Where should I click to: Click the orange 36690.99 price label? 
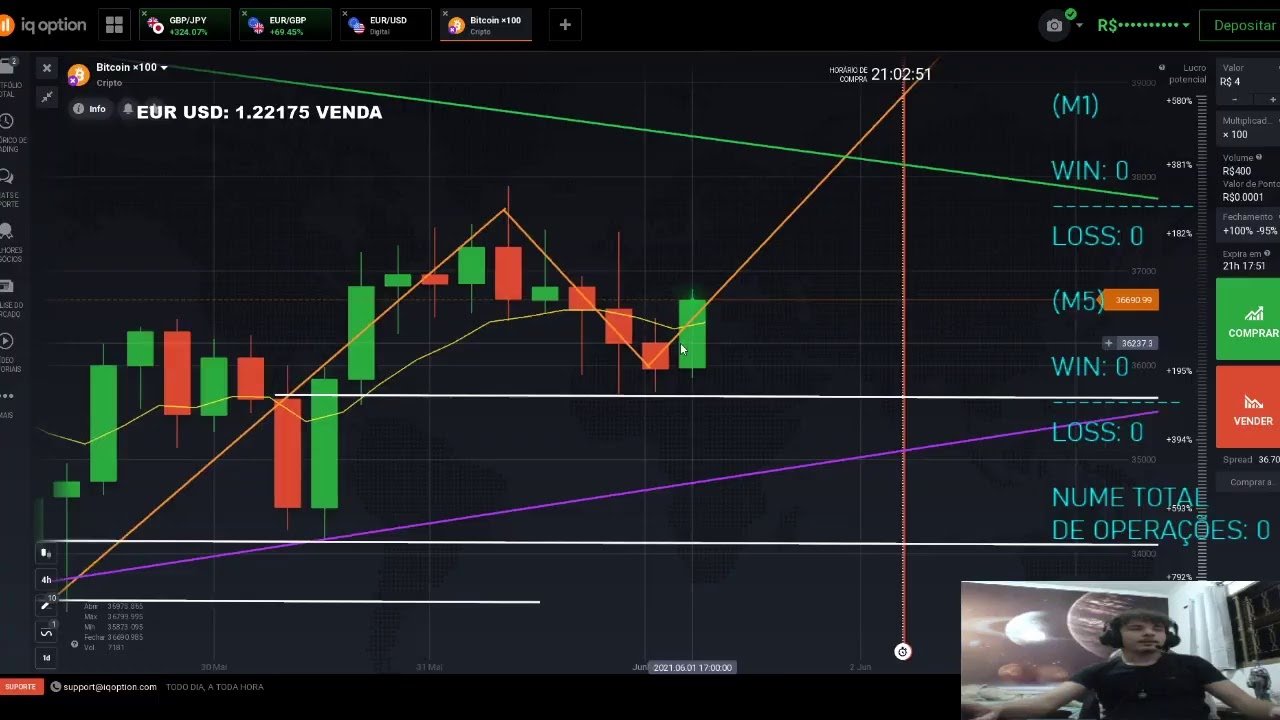(1131, 300)
